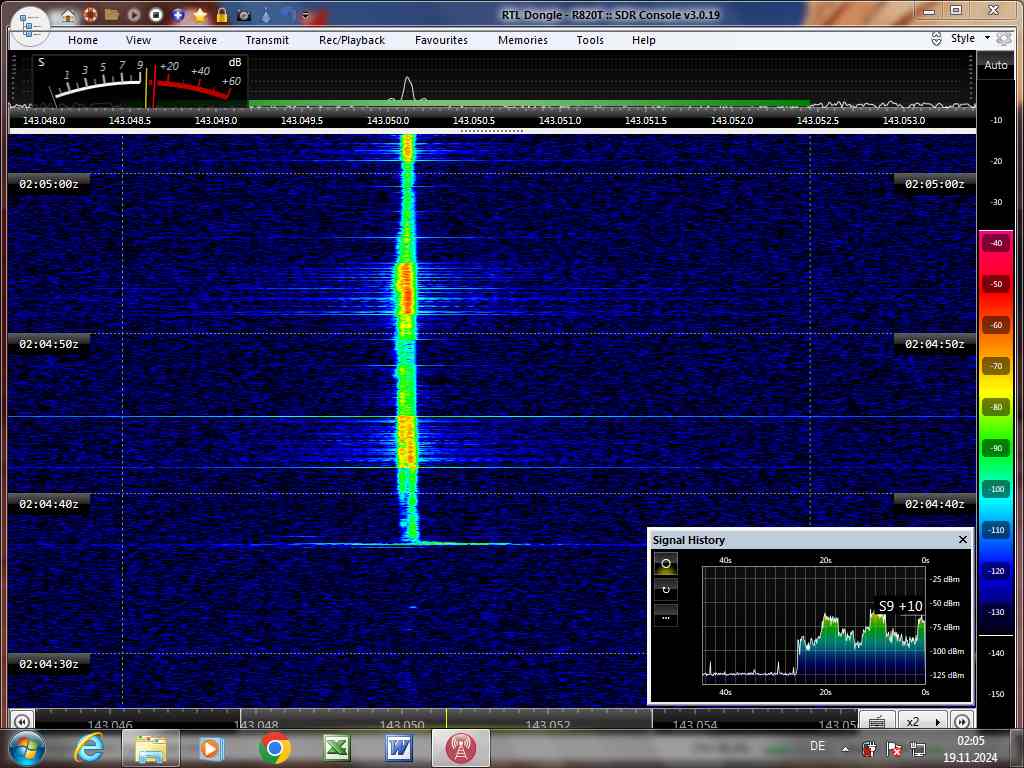Click the camera screenshot icon in title bar
The height and width of the screenshot is (768, 1024).
click(244, 15)
